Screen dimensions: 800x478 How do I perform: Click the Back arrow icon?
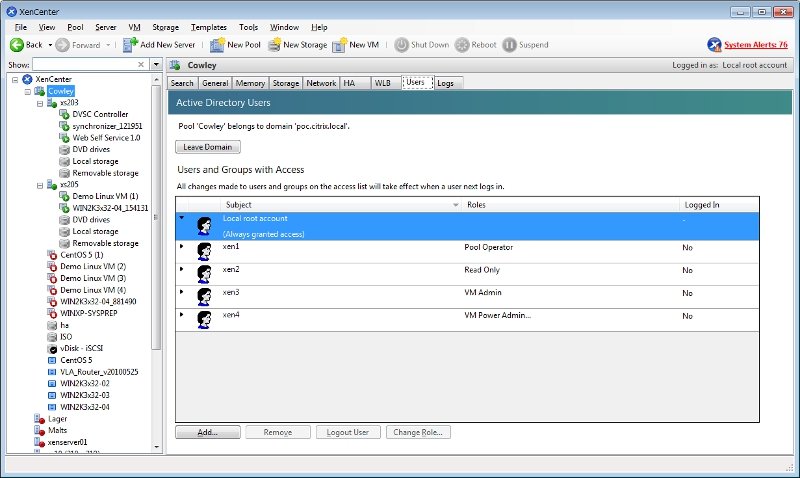pyautogui.click(x=17, y=45)
